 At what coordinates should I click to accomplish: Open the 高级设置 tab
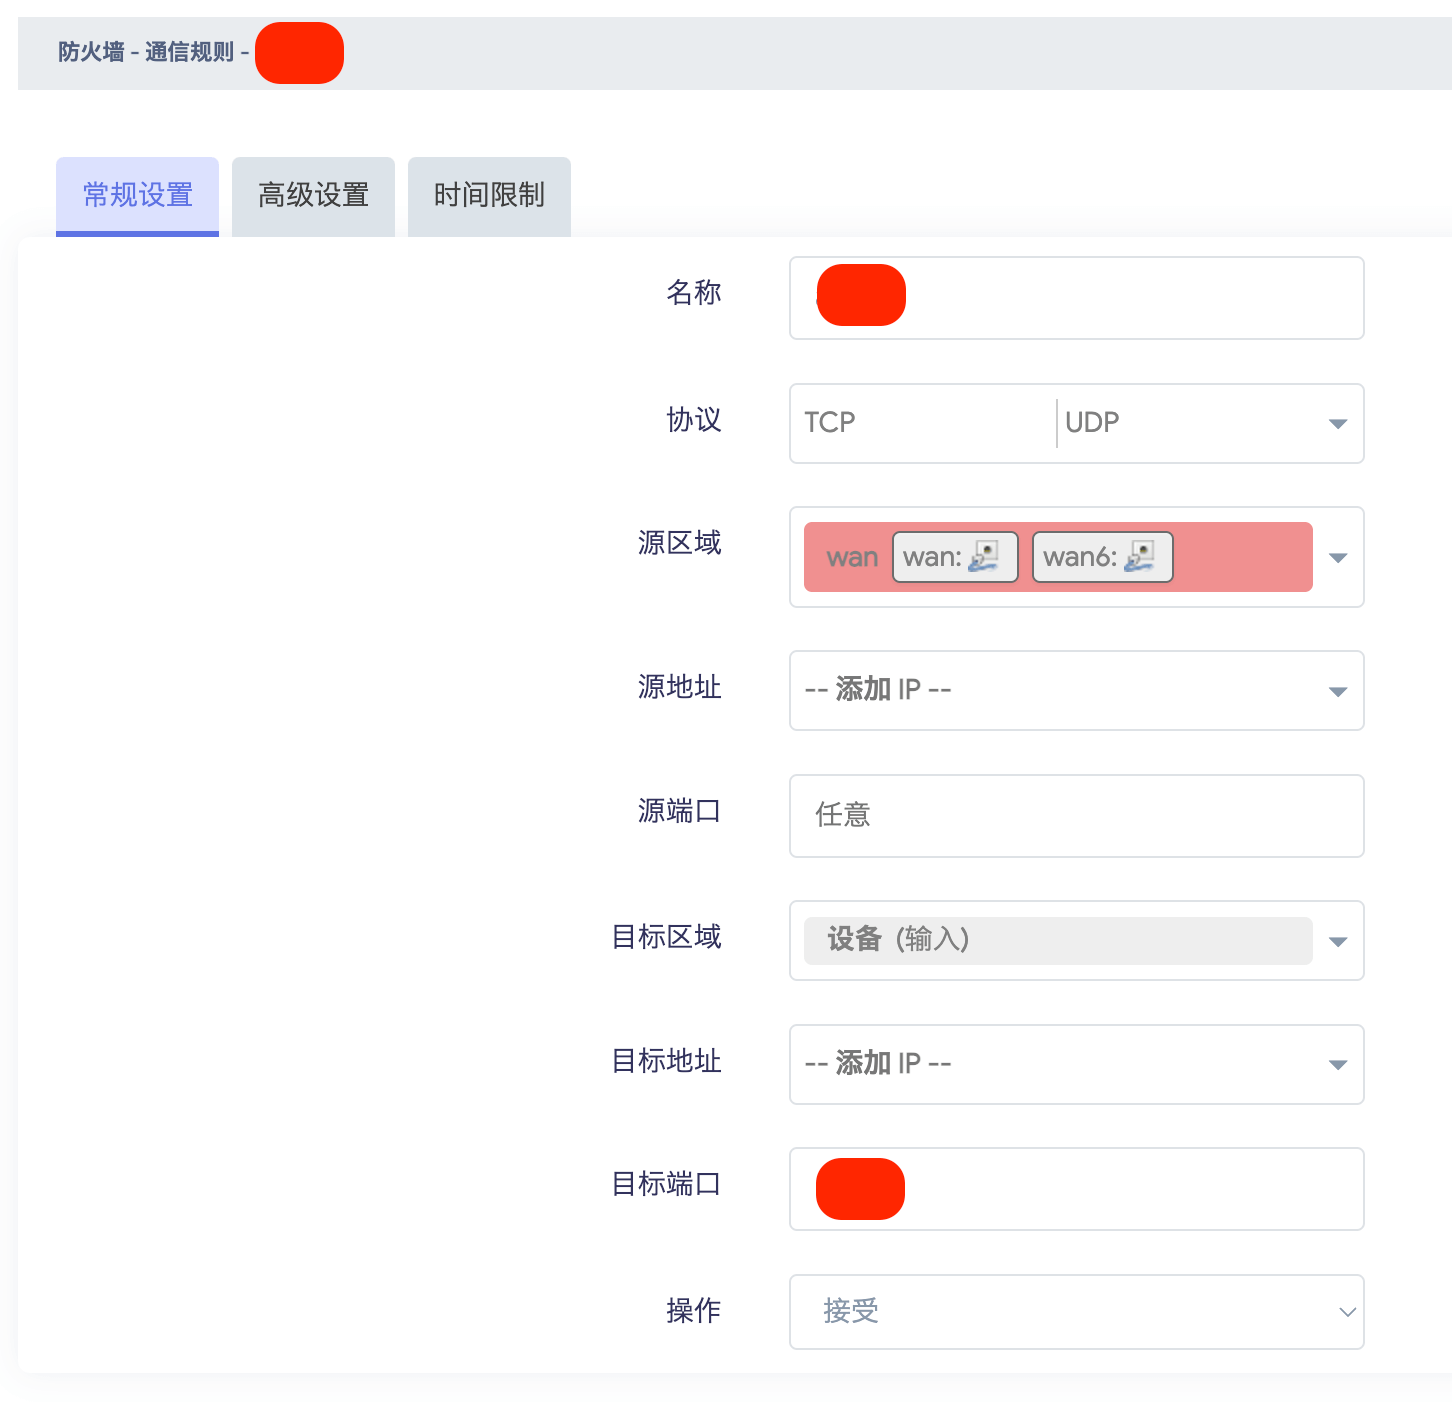313,195
